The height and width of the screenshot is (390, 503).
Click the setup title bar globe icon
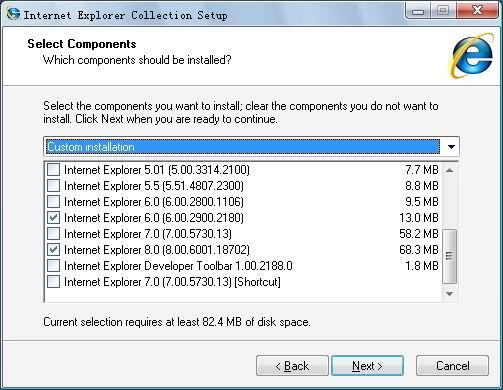click(13, 14)
